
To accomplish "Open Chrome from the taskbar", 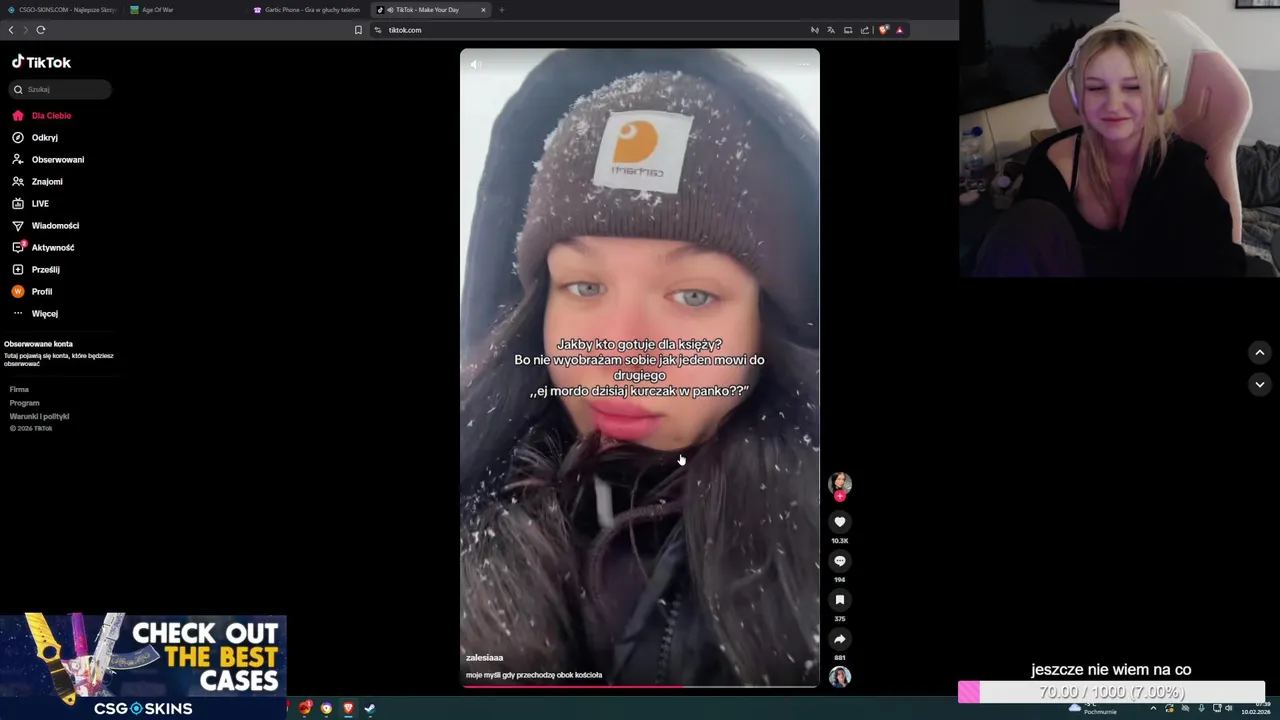I will point(326,708).
